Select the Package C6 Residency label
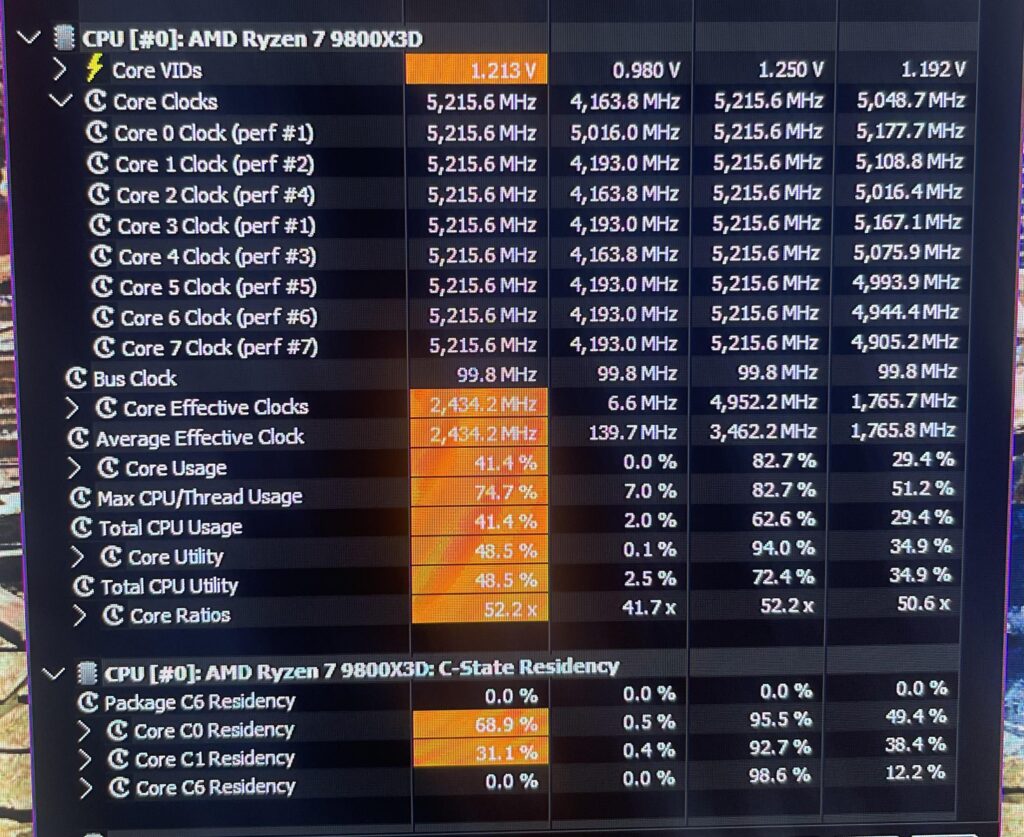This screenshot has width=1024, height=837. click(200, 702)
